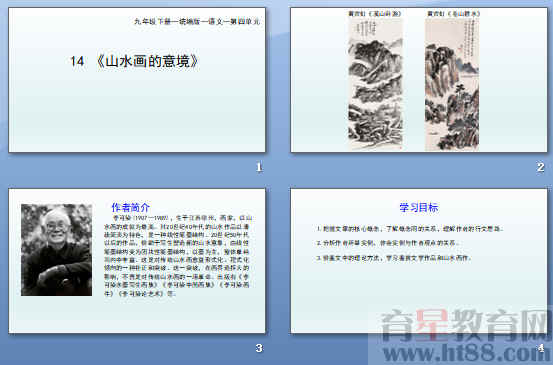Click the 学习目标 heading on slide 4
The height and width of the screenshot is (365, 553).
point(419,207)
